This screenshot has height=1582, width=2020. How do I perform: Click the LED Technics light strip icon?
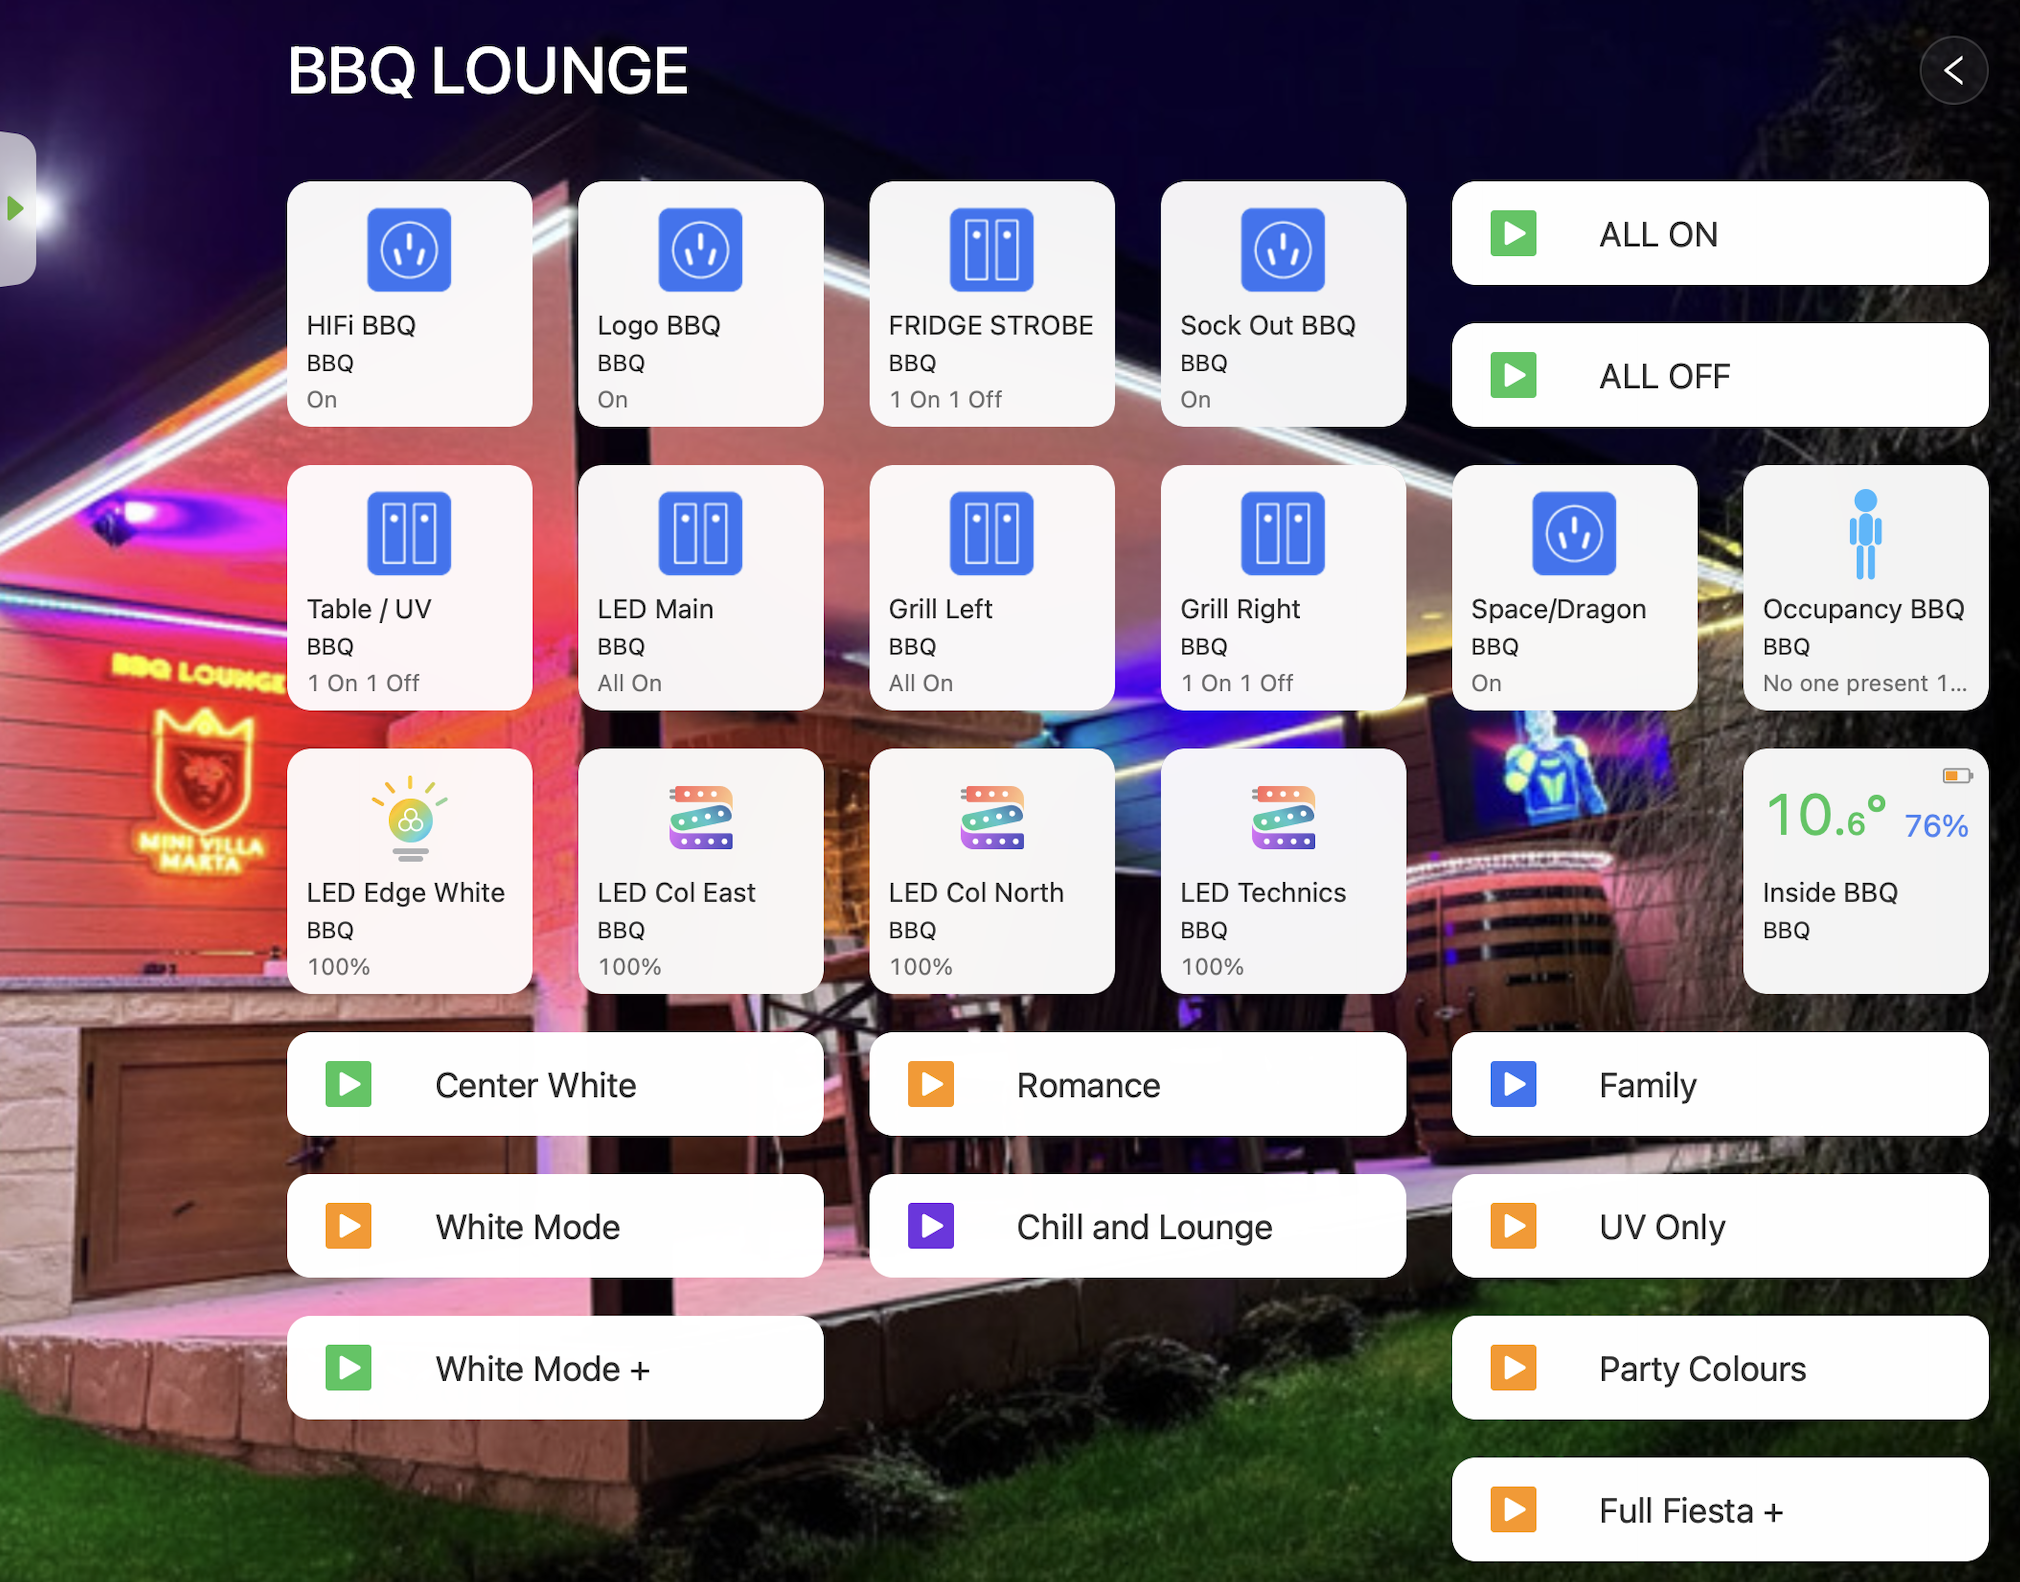point(1282,817)
